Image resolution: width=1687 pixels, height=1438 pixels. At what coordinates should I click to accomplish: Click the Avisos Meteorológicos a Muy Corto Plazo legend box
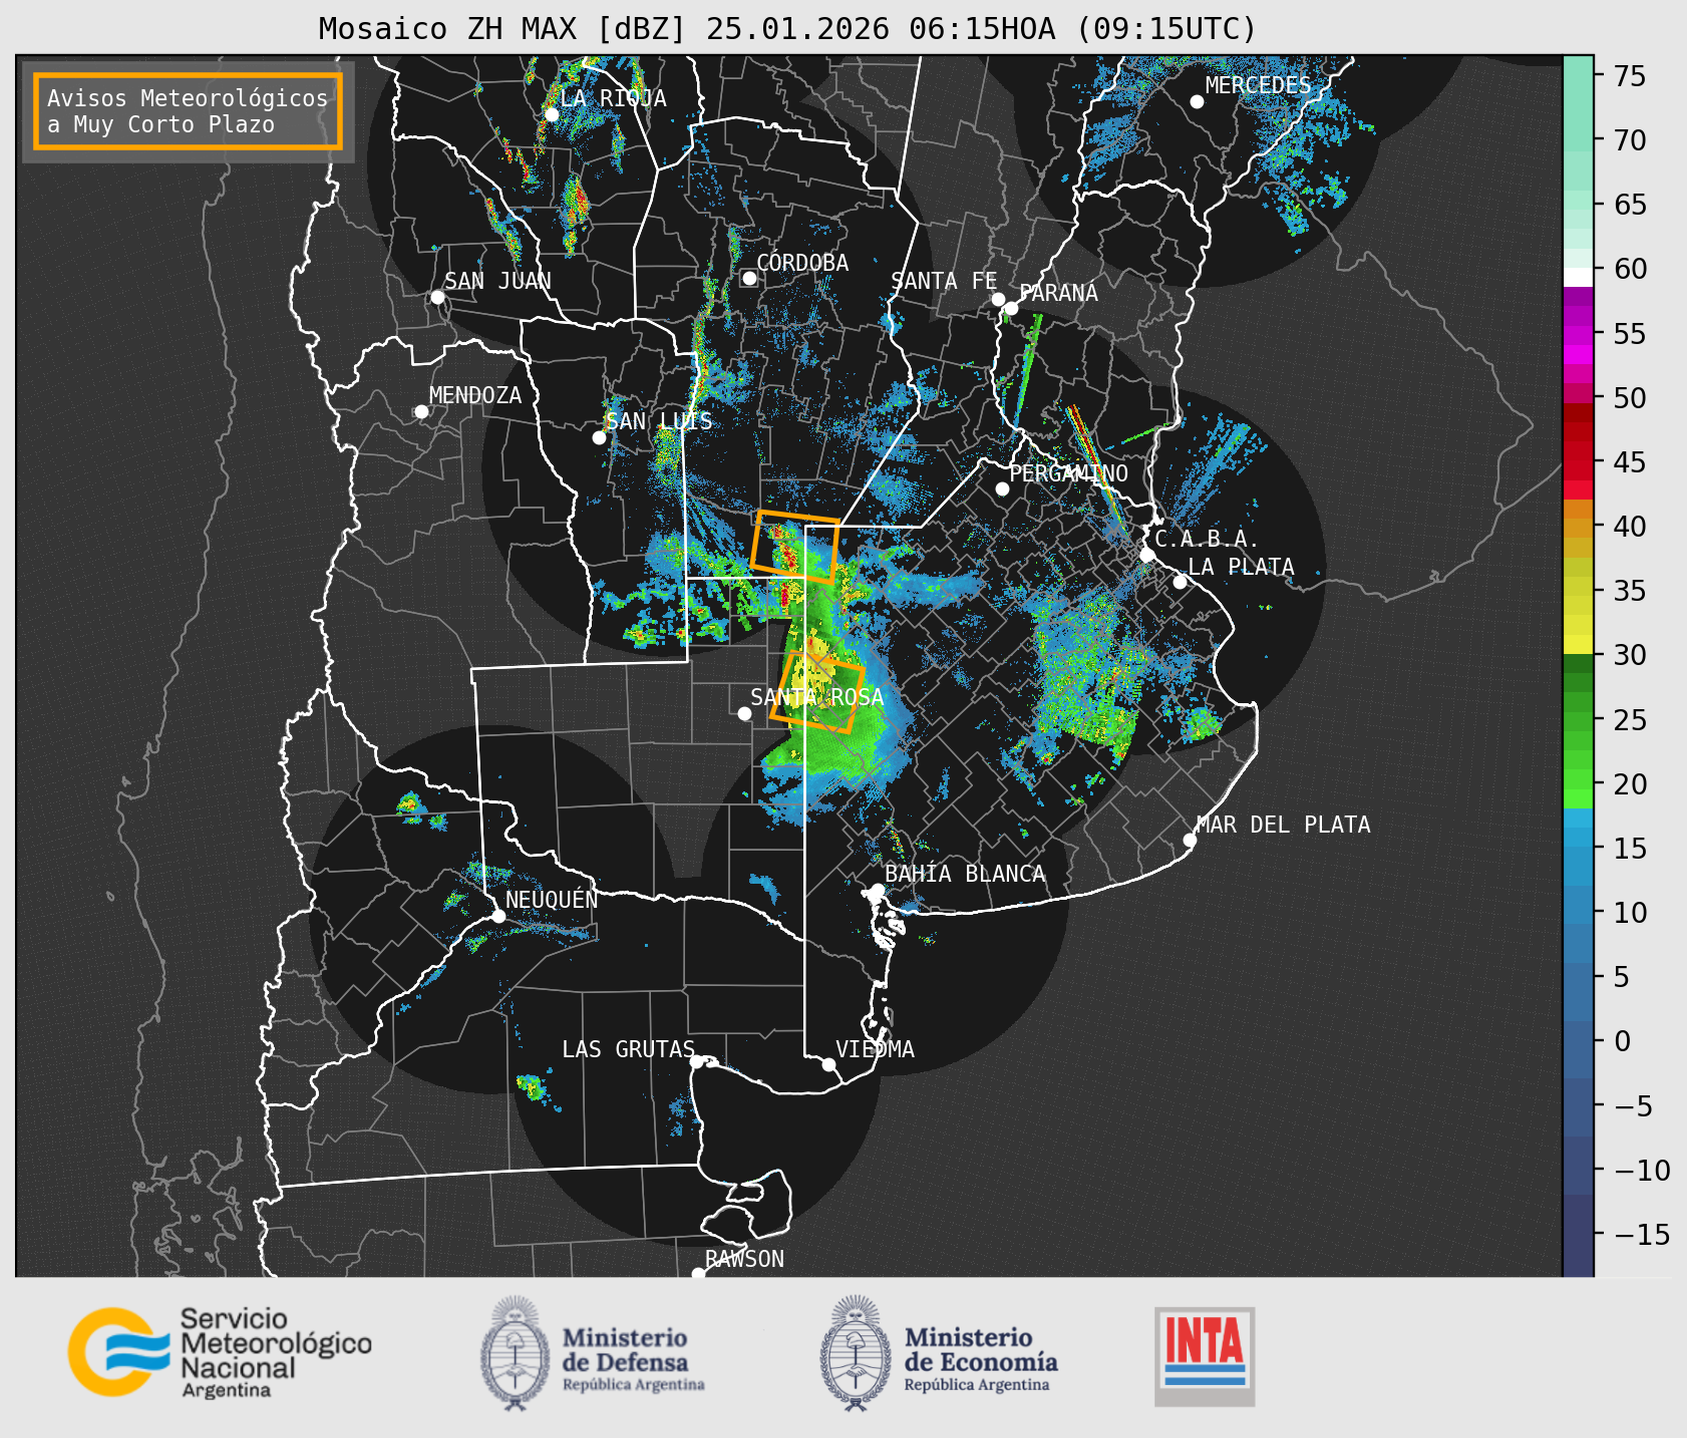188,111
